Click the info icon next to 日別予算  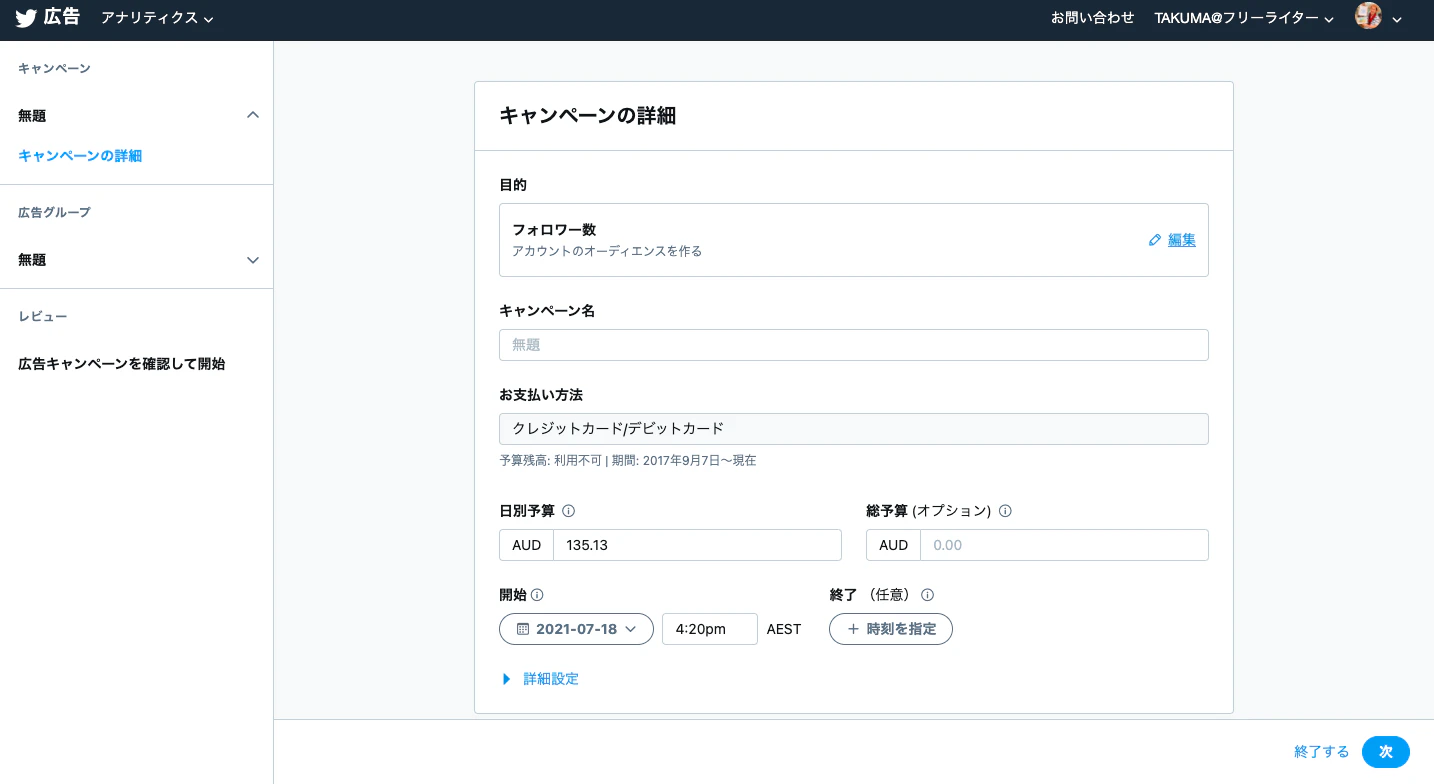point(569,511)
